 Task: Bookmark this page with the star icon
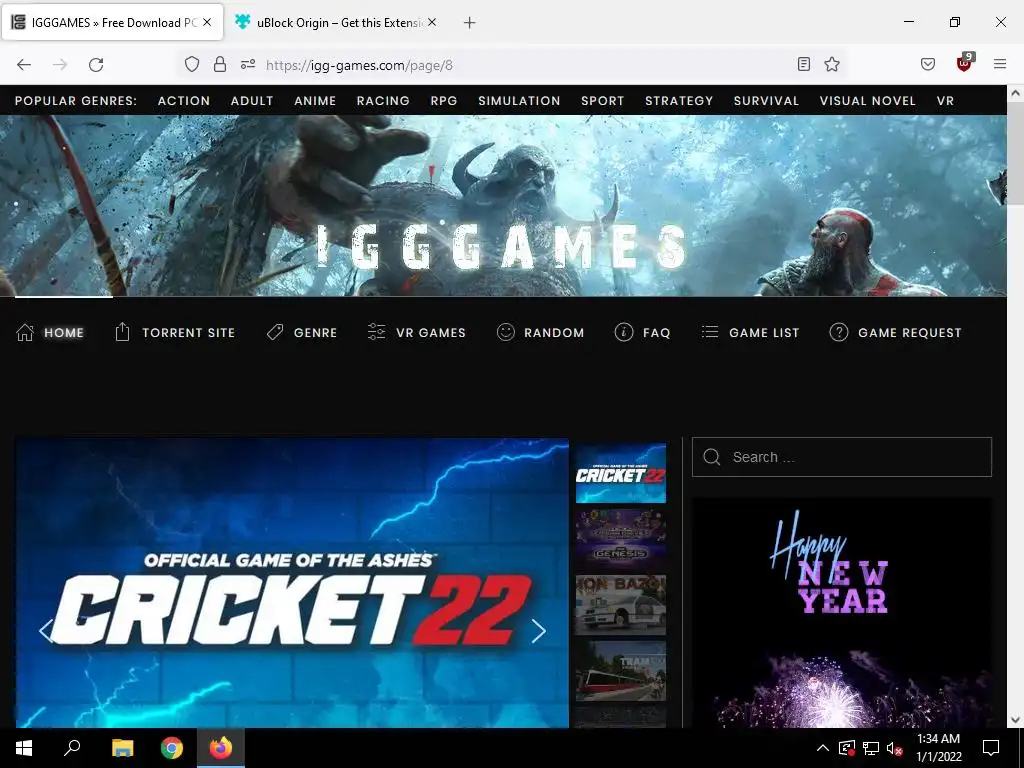(x=831, y=64)
